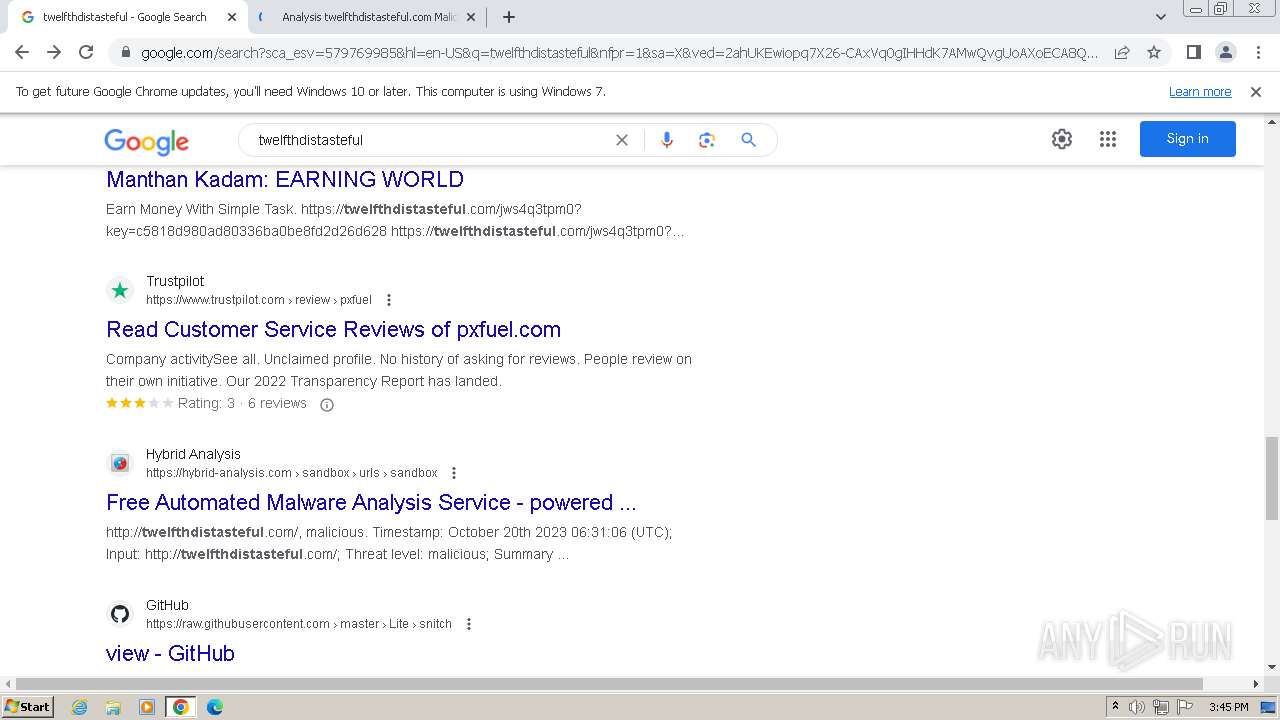1280x720 pixels.
Task: Click the vertical scrollbar thumb
Action: click(1271, 478)
